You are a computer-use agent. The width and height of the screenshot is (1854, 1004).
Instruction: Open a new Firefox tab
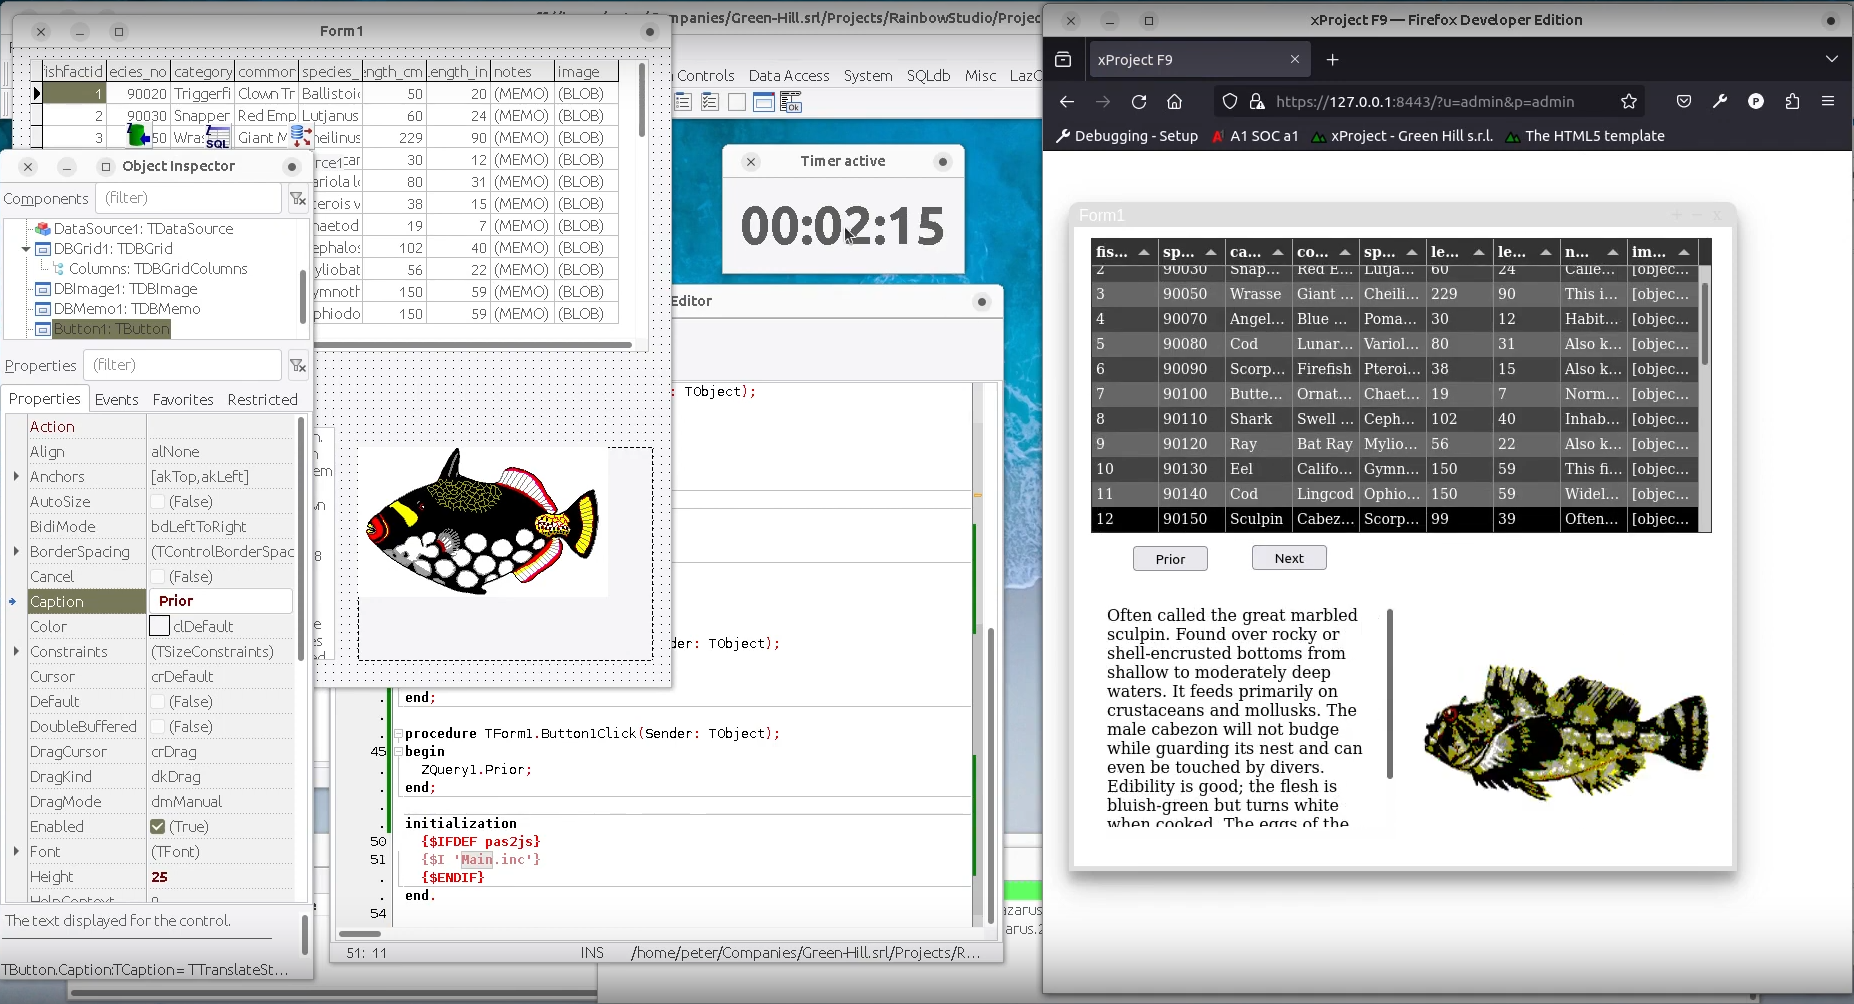(x=1332, y=60)
